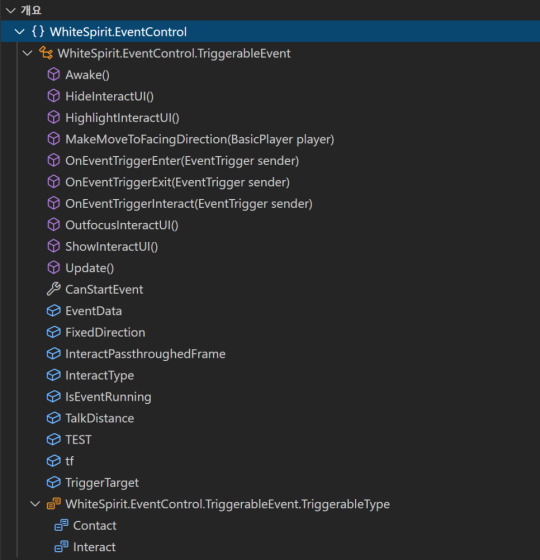Screen dimensions: 540x560
Task: Click the enum member icon beside Contact
Action: [61, 525]
